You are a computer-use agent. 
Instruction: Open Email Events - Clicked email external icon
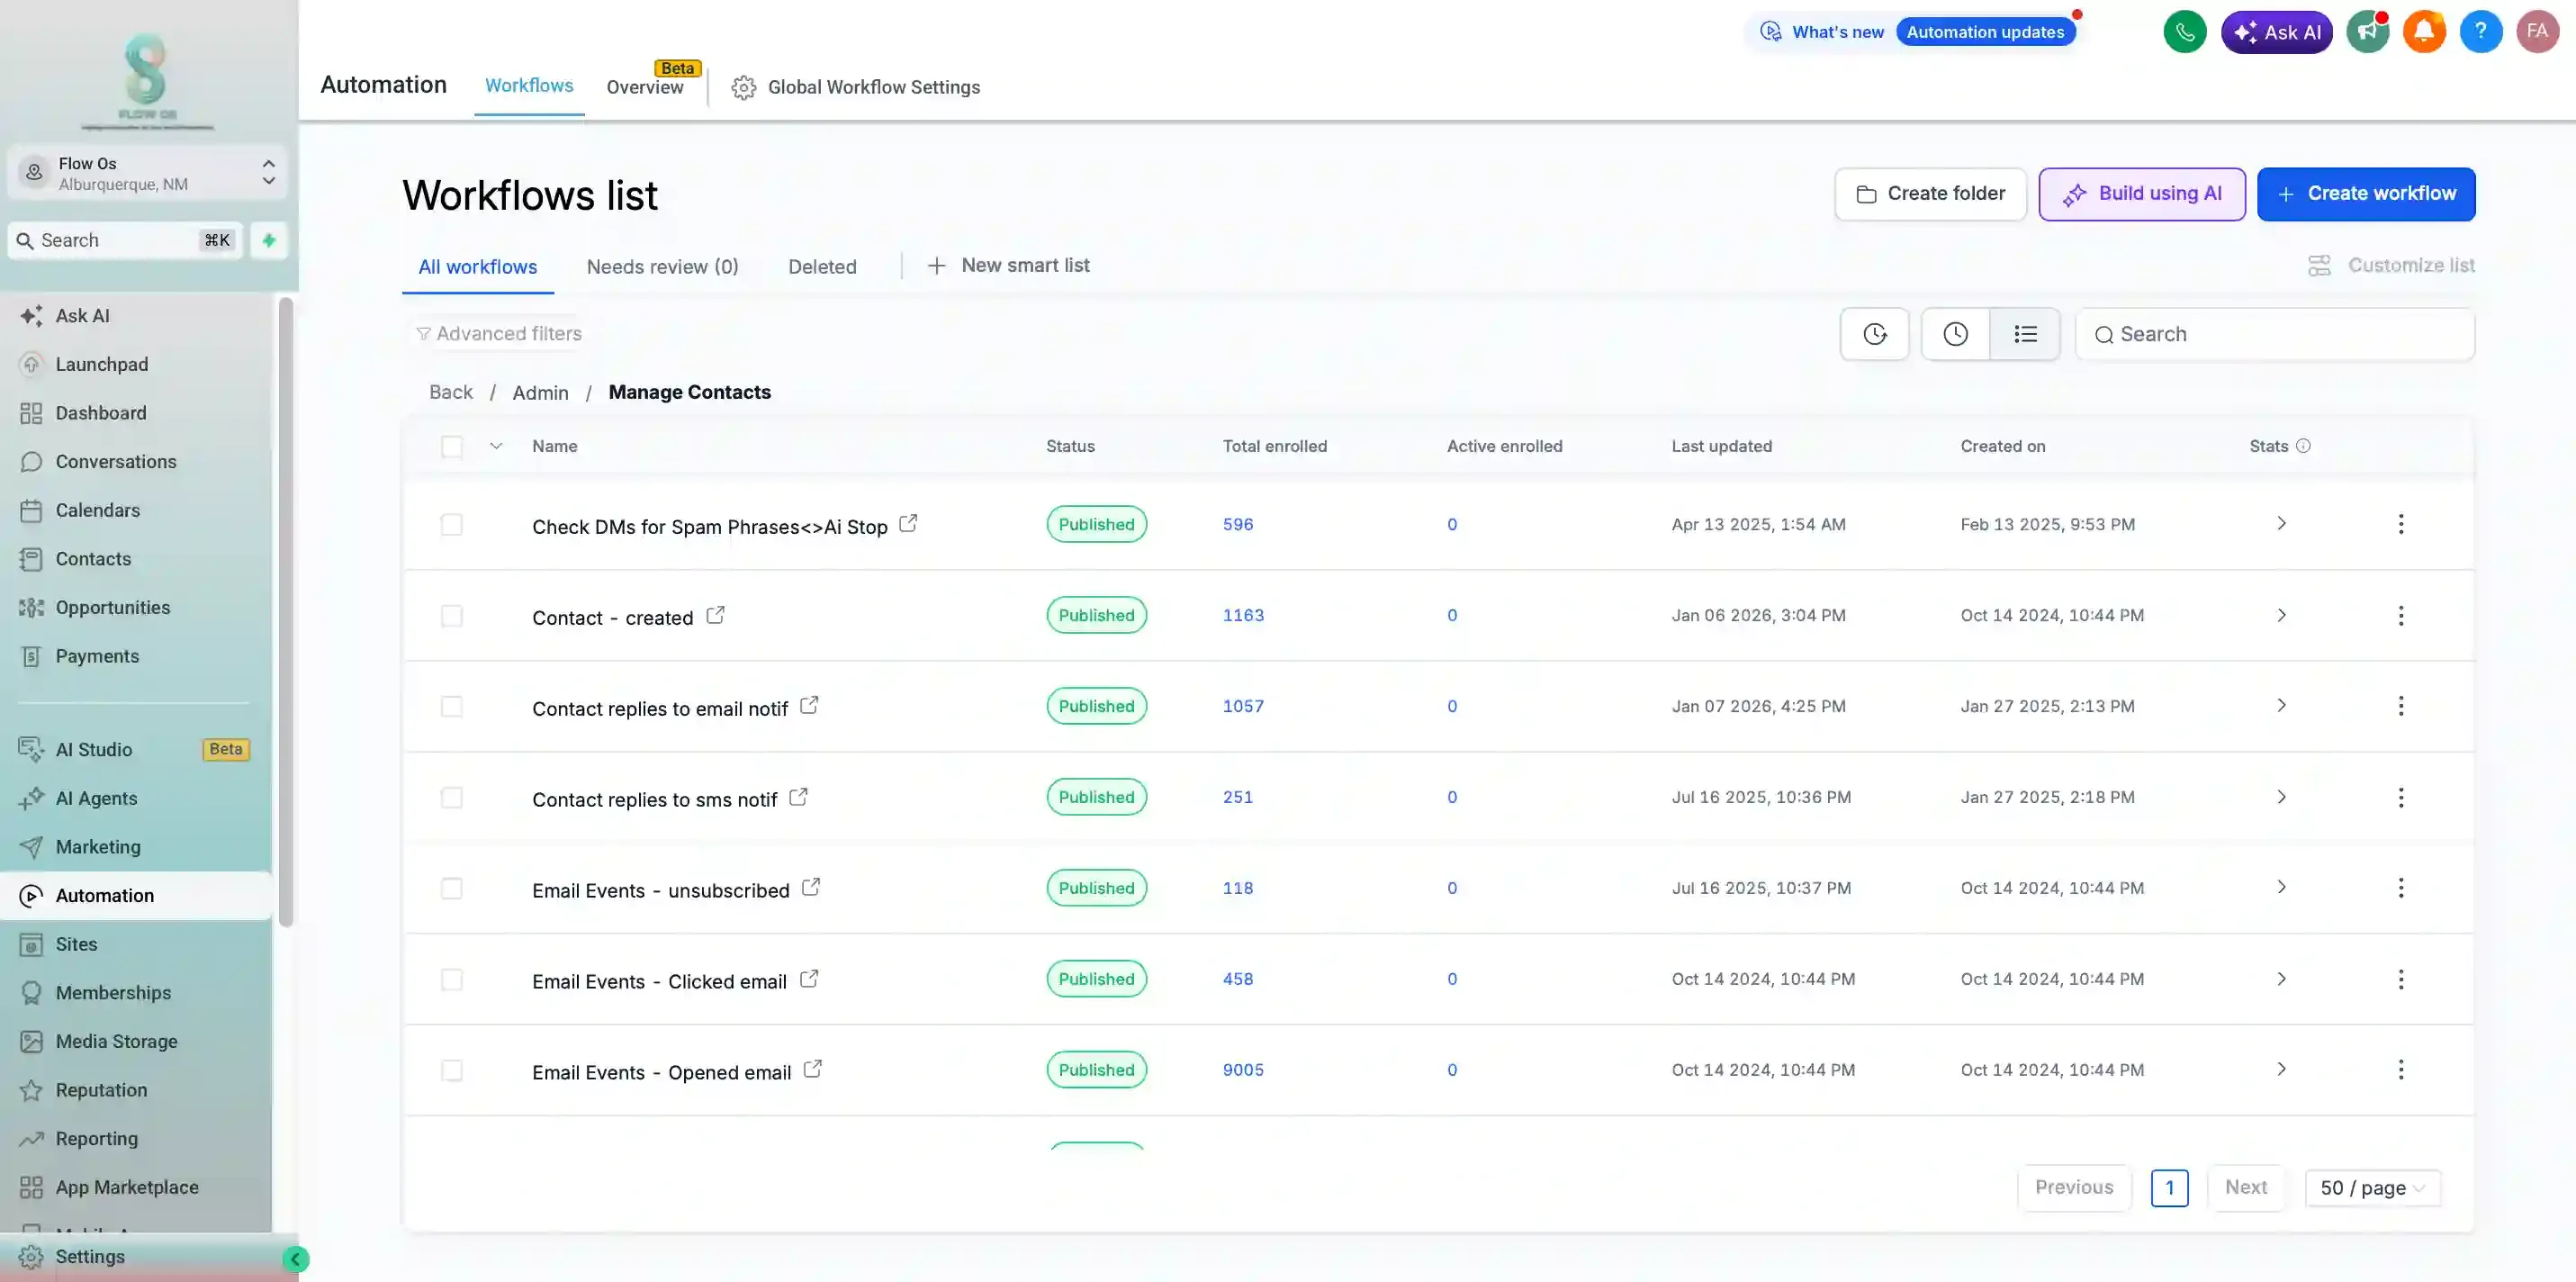(809, 978)
